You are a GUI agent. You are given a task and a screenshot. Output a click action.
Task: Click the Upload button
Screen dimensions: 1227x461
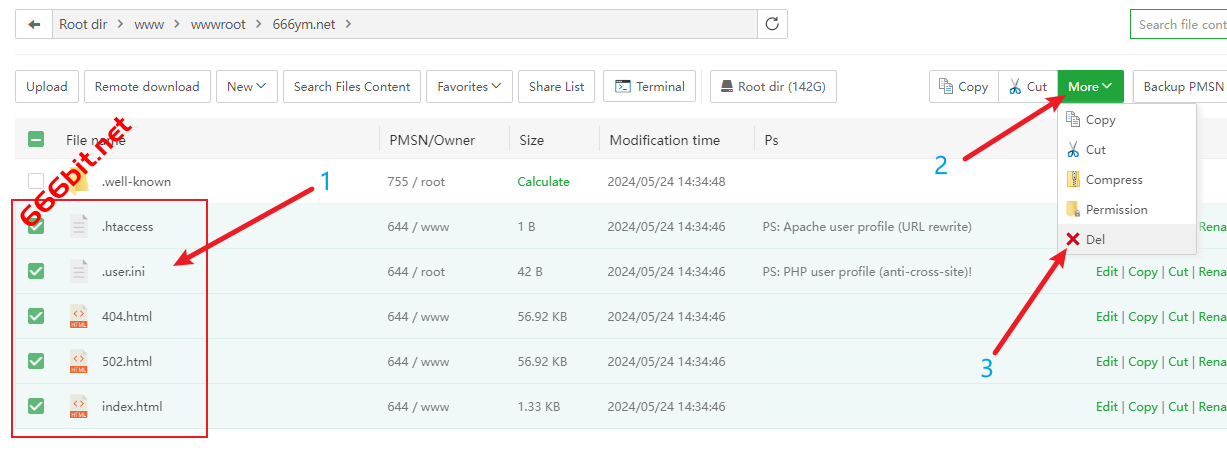point(47,87)
